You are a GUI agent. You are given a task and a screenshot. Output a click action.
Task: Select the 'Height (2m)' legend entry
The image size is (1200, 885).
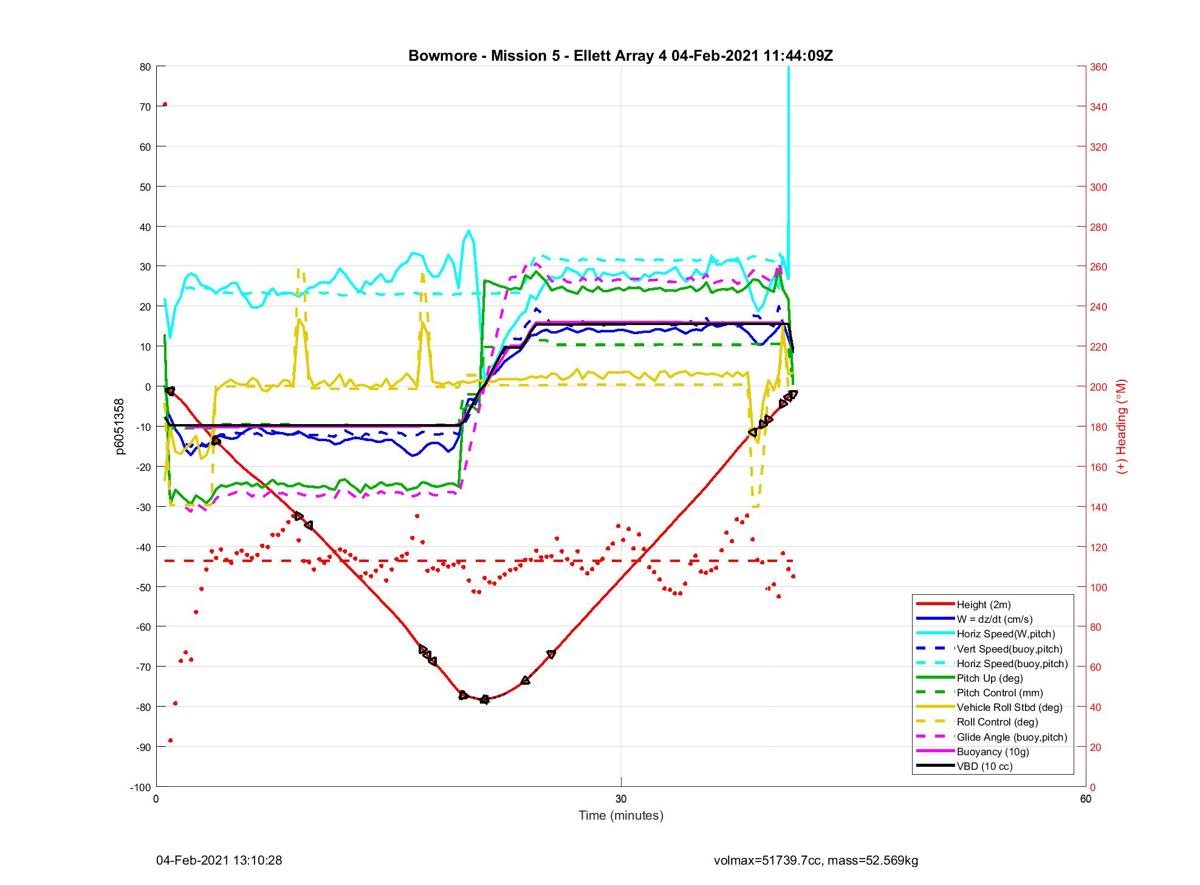983,605
